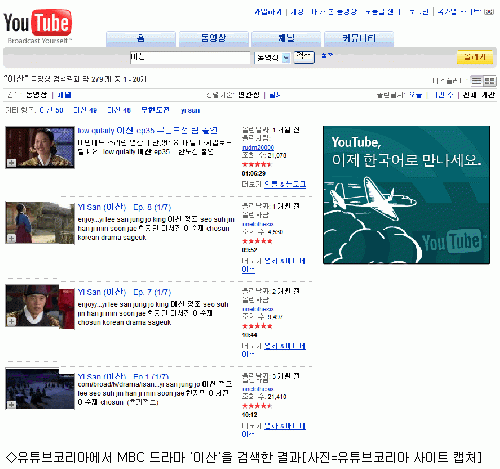The height and width of the screenshot is (469, 500).
Task: Open the 동영상 tab
Action: coord(214,39)
